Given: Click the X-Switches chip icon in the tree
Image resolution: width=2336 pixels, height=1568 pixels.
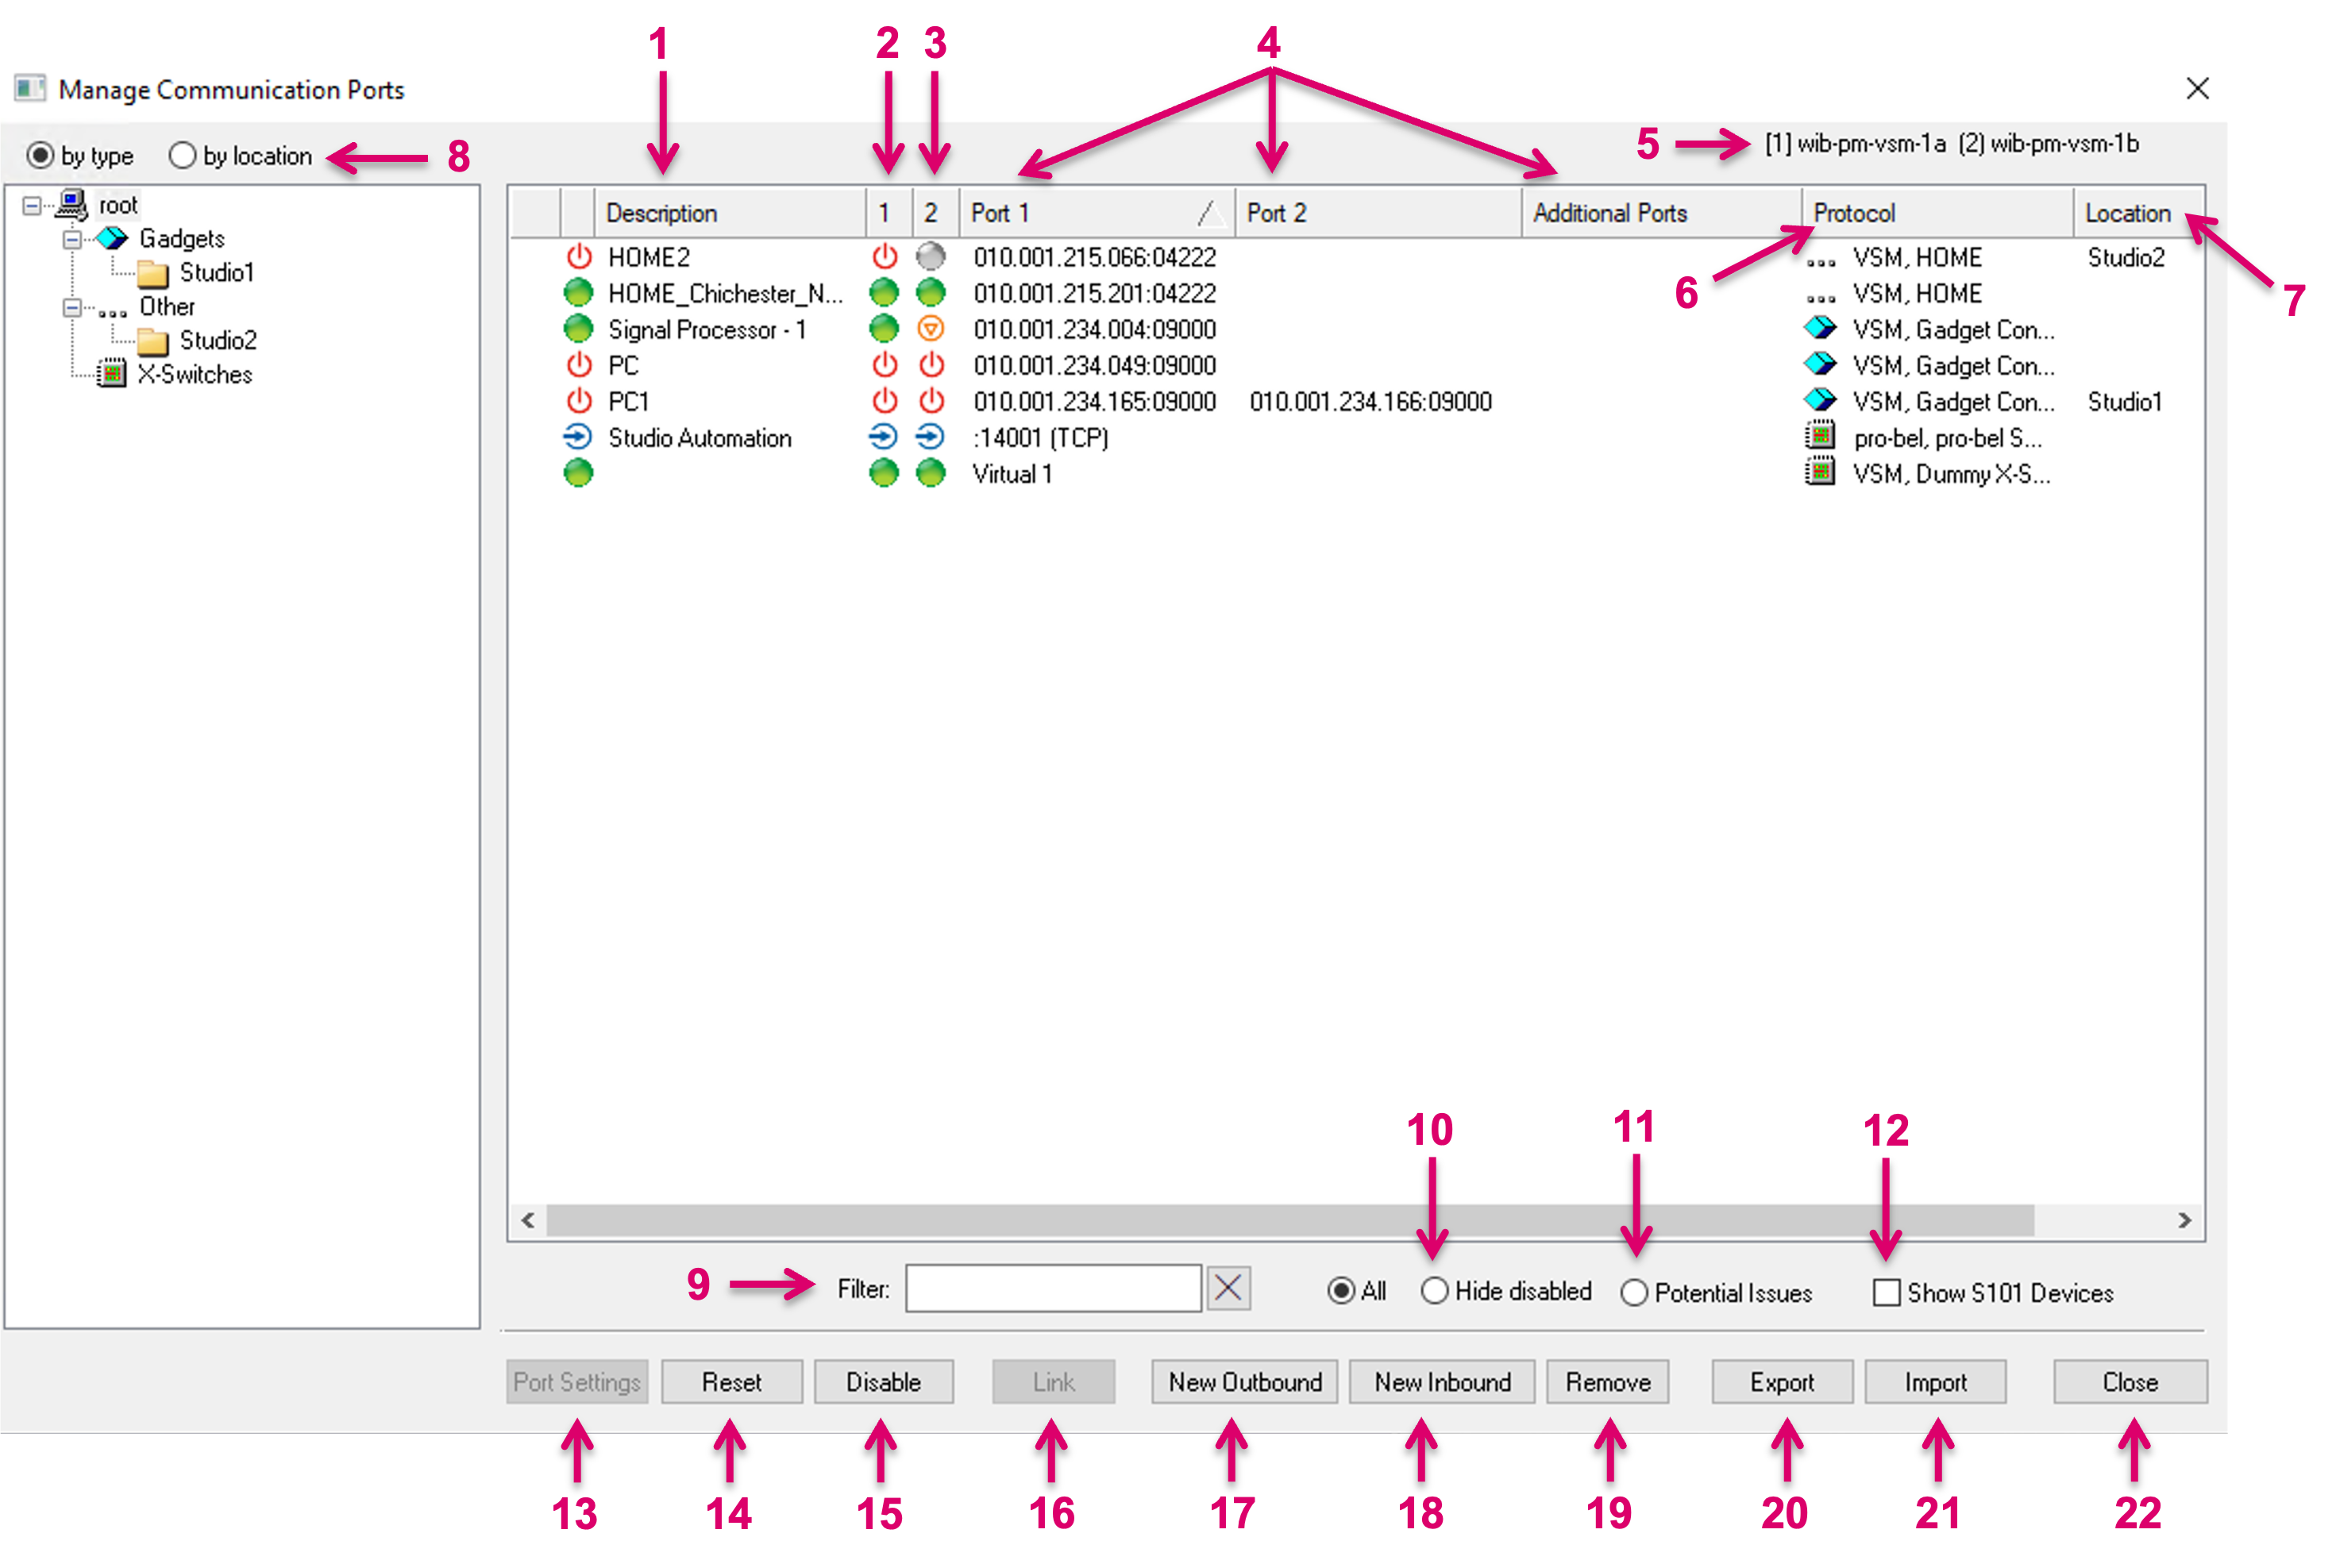Looking at the screenshot, I should (111, 374).
